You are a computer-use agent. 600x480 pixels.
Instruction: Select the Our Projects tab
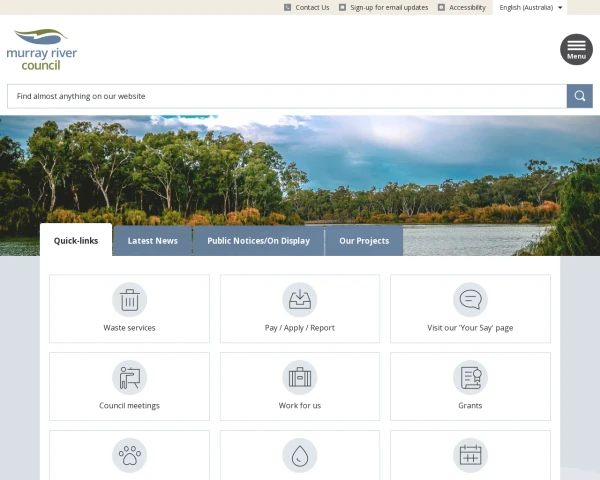point(364,241)
